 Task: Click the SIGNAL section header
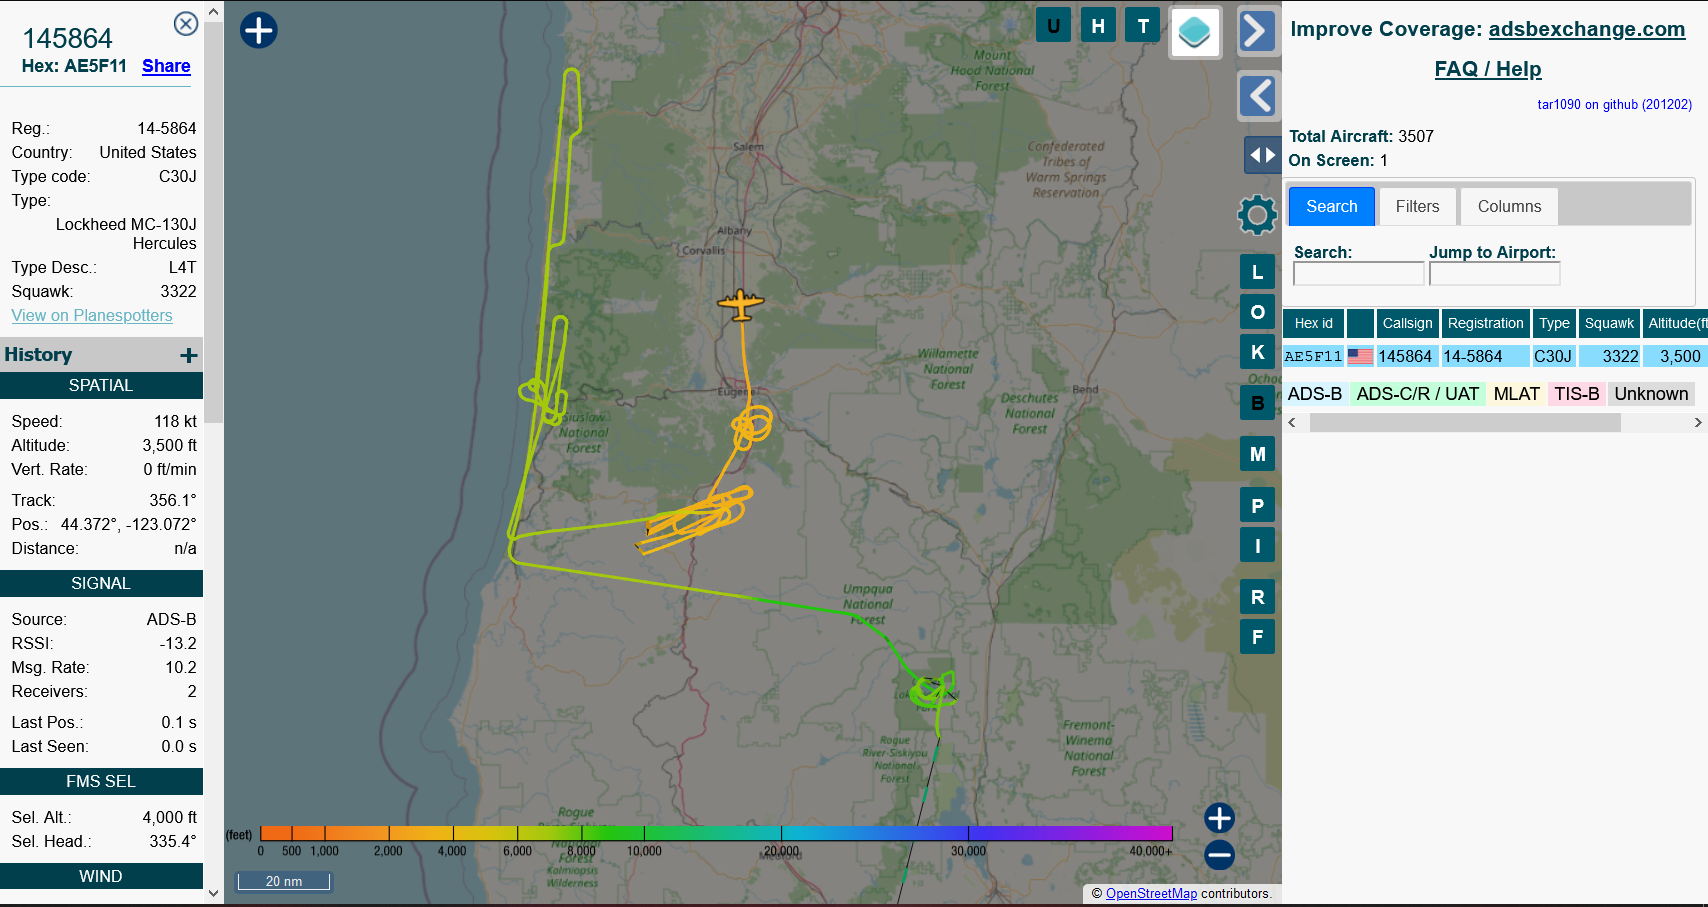coord(101,583)
